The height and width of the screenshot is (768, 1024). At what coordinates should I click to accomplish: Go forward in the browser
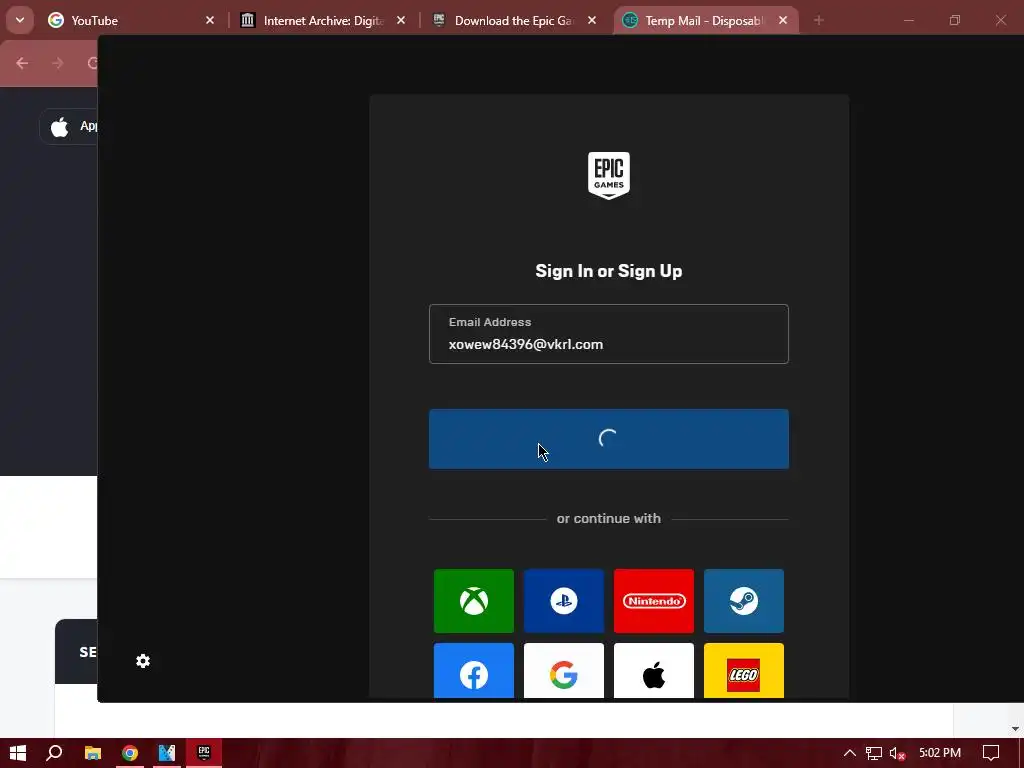(57, 63)
